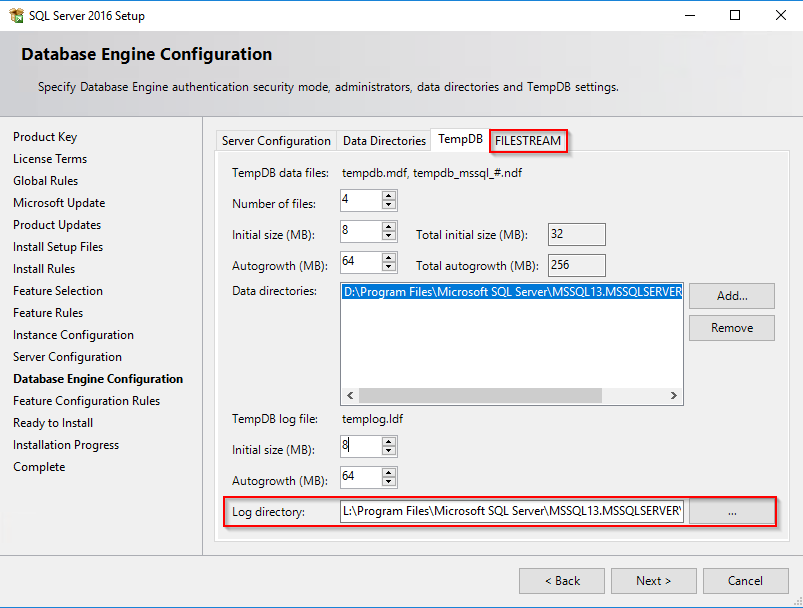This screenshot has width=803, height=608.
Task: Click the Log directory path field
Action: click(x=512, y=511)
